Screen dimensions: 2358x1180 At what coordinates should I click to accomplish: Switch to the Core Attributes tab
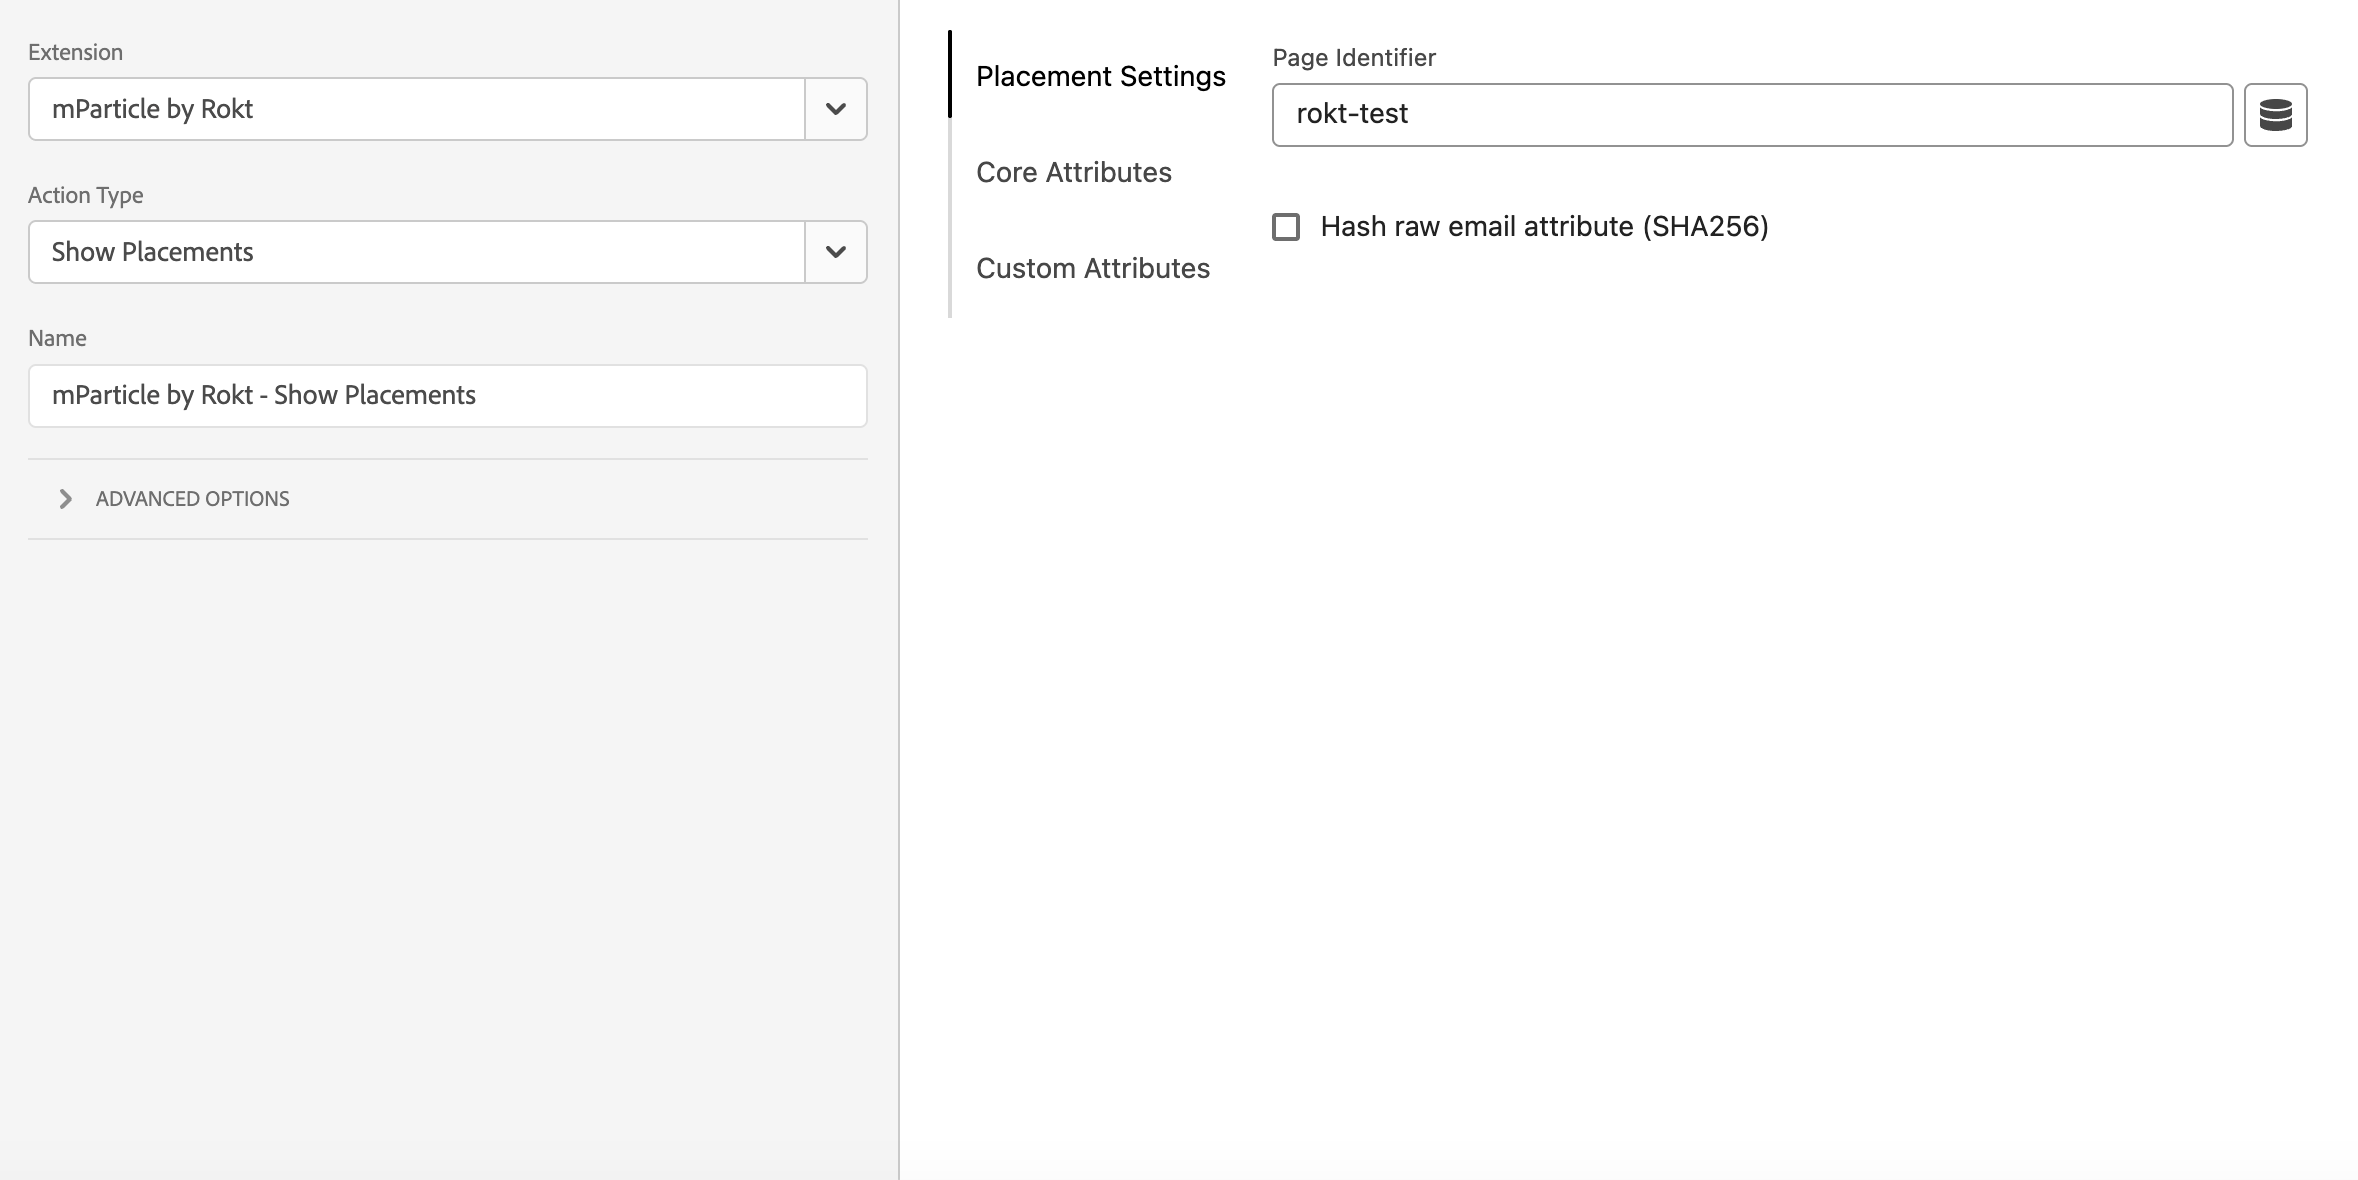tap(1073, 172)
